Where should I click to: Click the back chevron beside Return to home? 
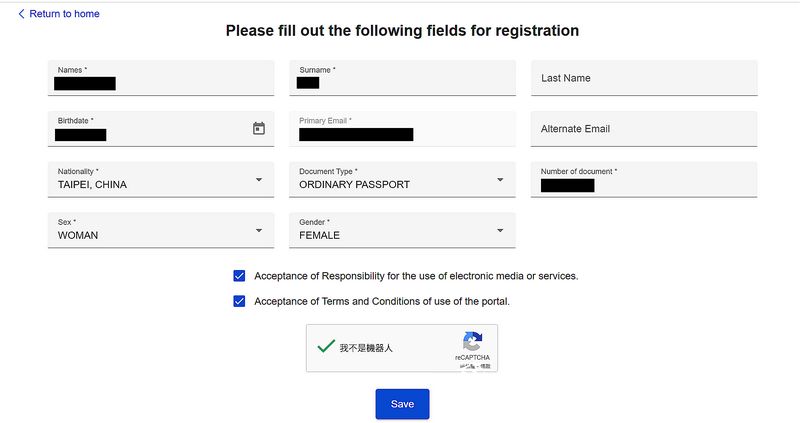click(x=21, y=14)
